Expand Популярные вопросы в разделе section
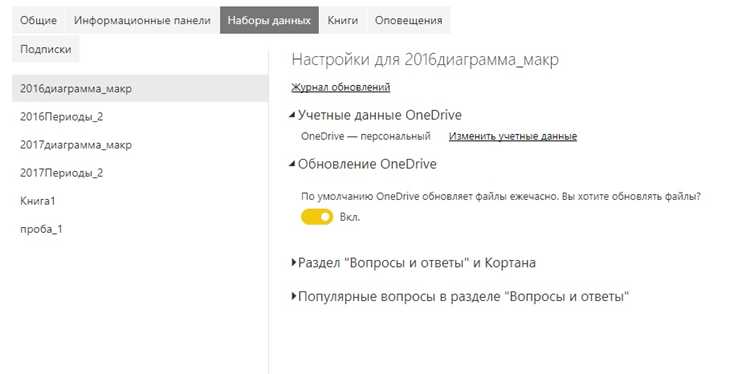 click(x=460, y=297)
